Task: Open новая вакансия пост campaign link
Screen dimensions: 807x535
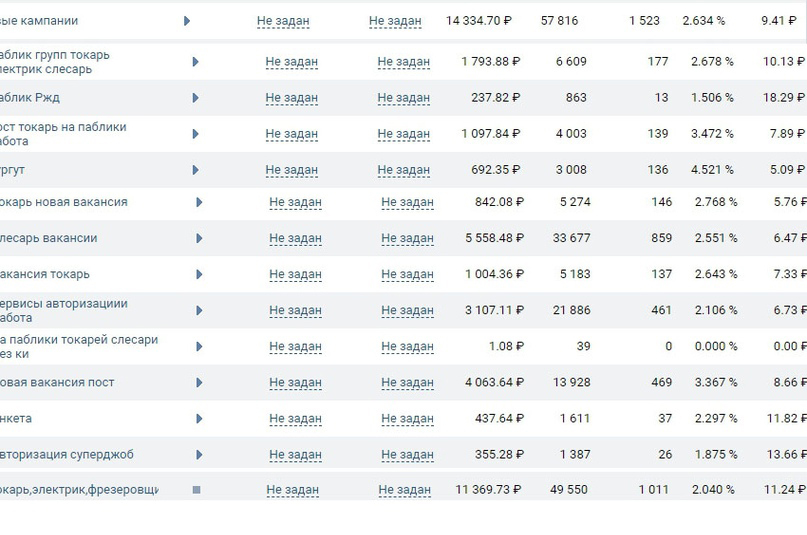Action: pos(56,382)
